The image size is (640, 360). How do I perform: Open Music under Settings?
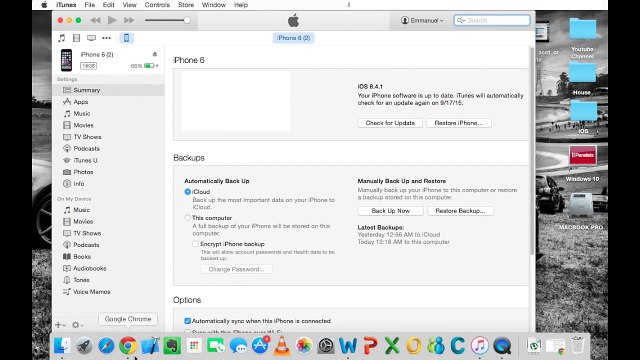point(82,113)
